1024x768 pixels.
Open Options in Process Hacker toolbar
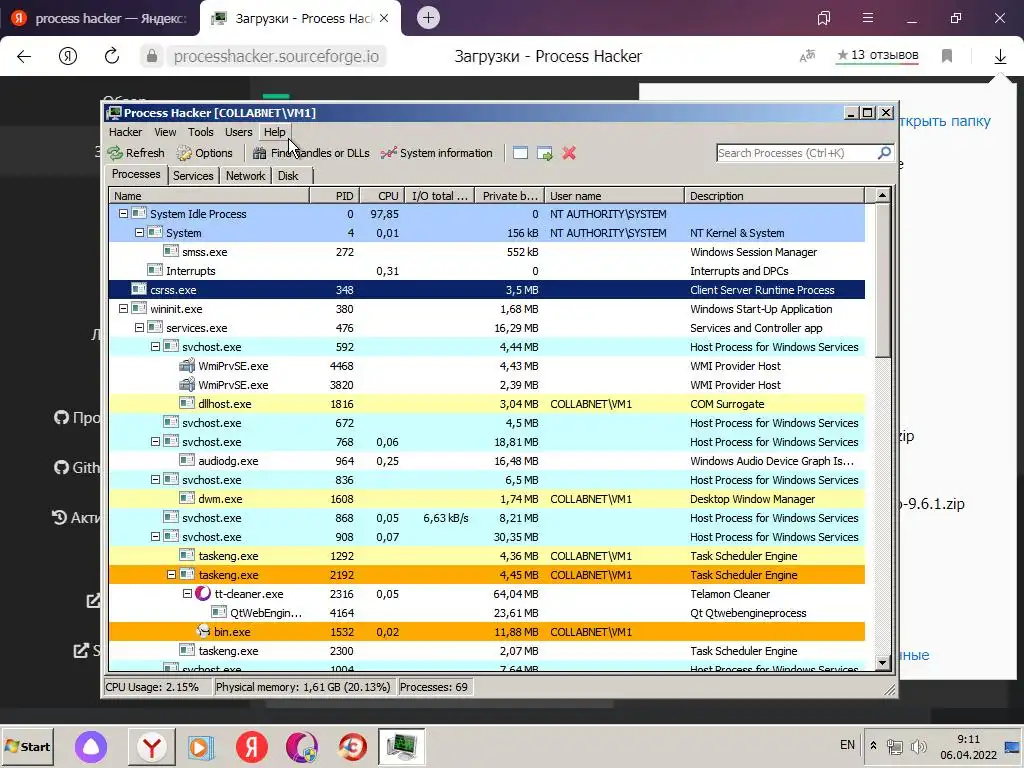[204, 153]
